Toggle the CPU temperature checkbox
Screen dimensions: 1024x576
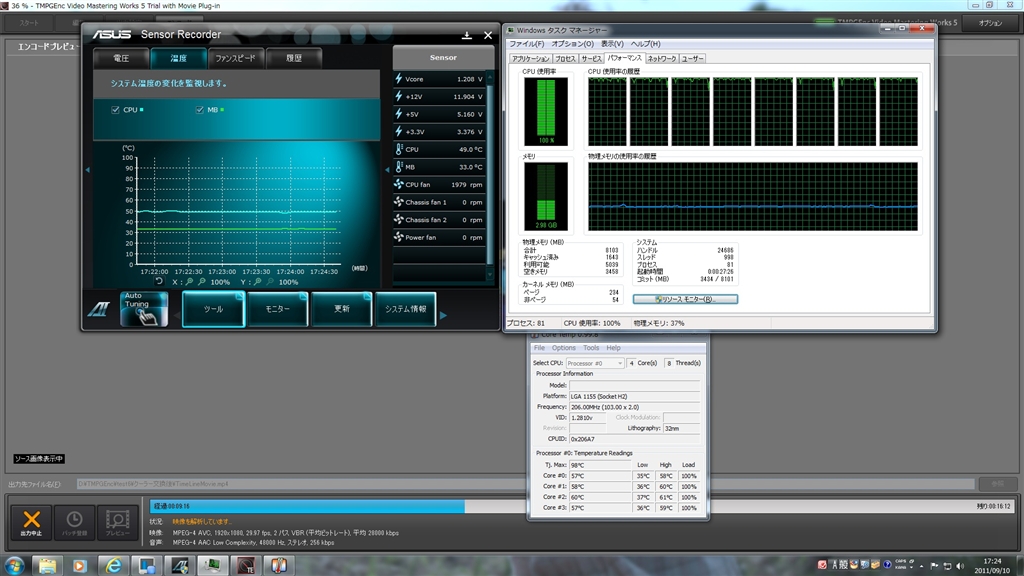(x=116, y=110)
